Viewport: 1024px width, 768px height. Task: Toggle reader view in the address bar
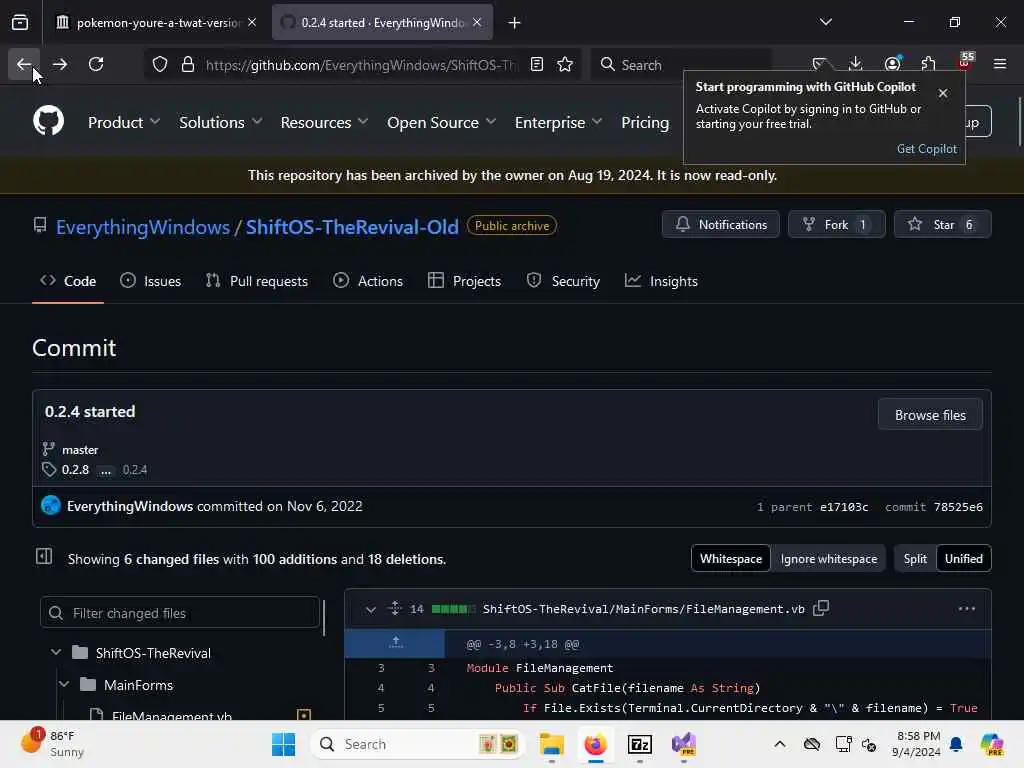click(537, 64)
